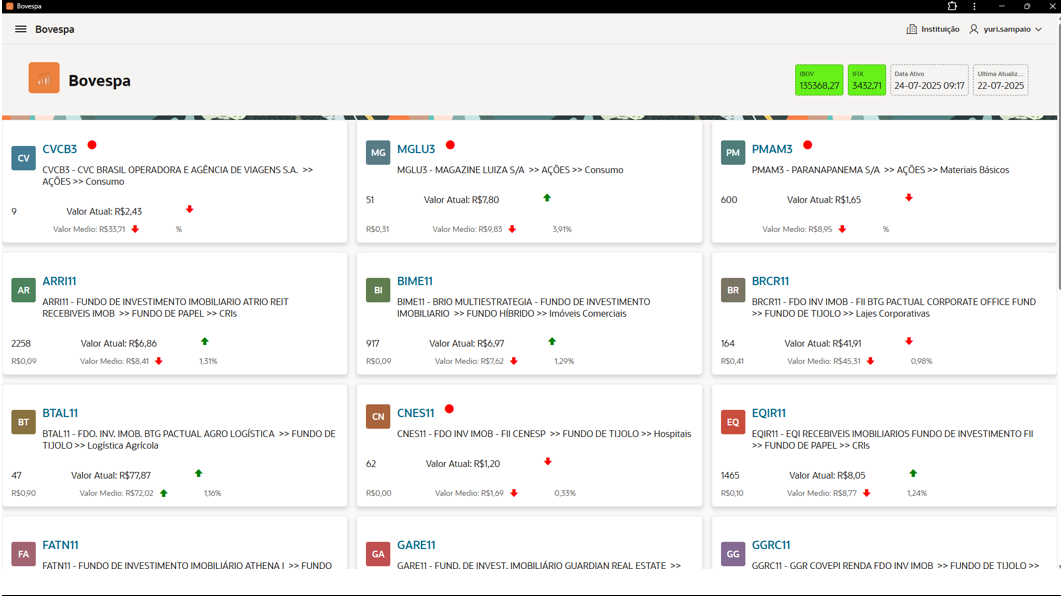Click the red alert dot beside MGLU3
The height and width of the screenshot is (596, 1061).
pyautogui.click(x=451, y=145)
